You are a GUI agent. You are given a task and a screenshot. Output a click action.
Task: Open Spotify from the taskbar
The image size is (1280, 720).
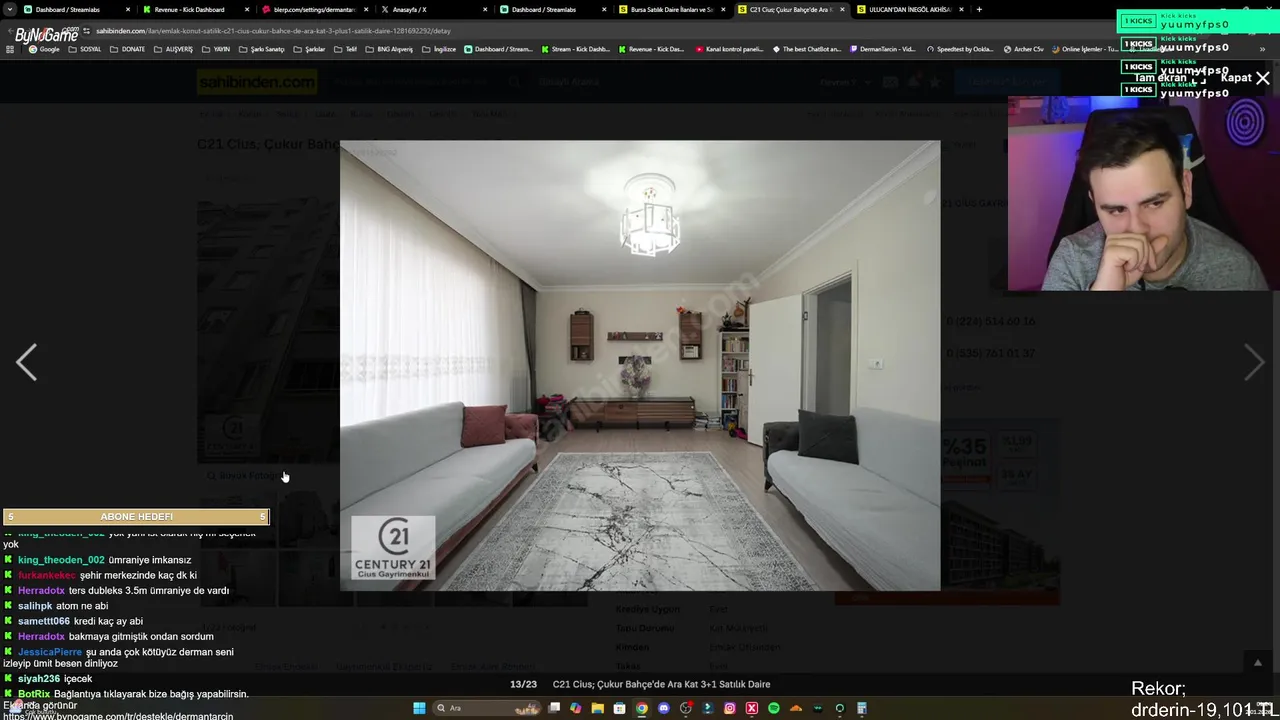tap(773, 708)
